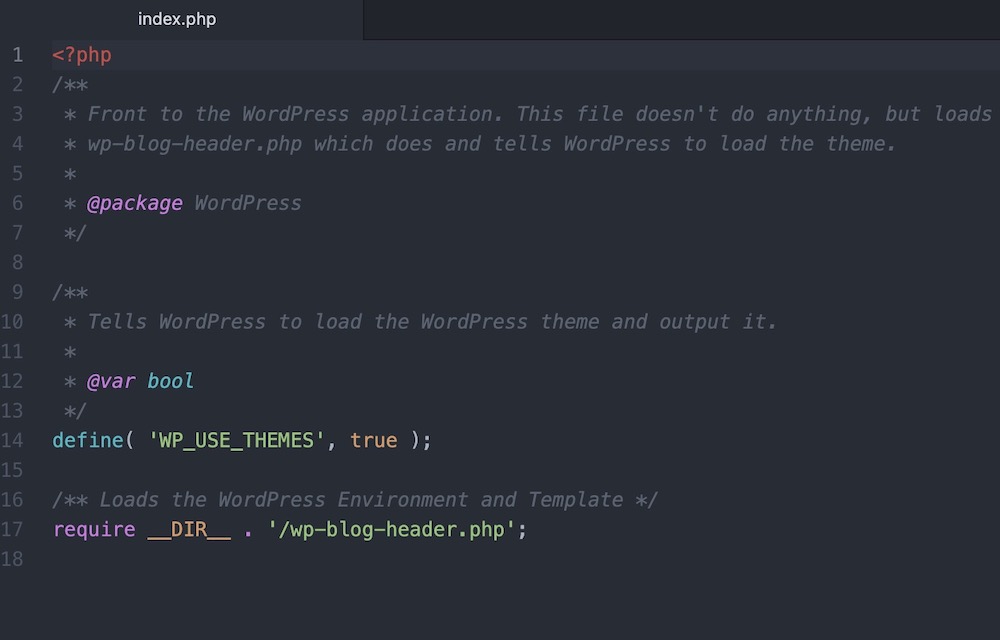Image resolution: width=1000 pixels, height=640 pixels.
Task: Click the require keyword
Action: click(x=94, y=530)
